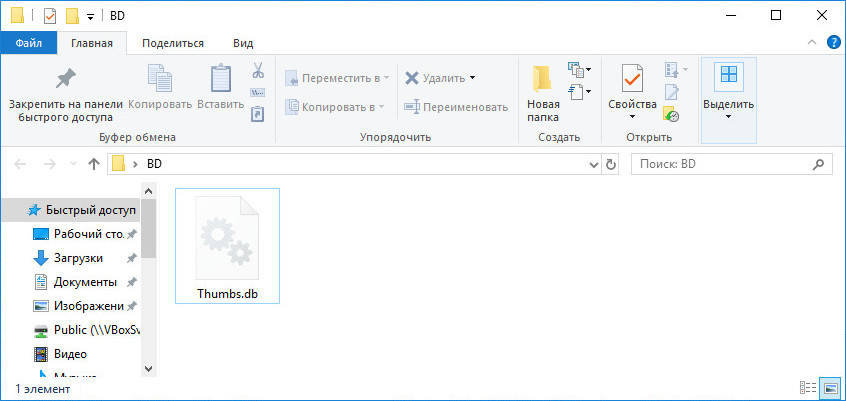Open Переместить в dropdown
Screen dimensions: 846x401
tap(337, 78)
